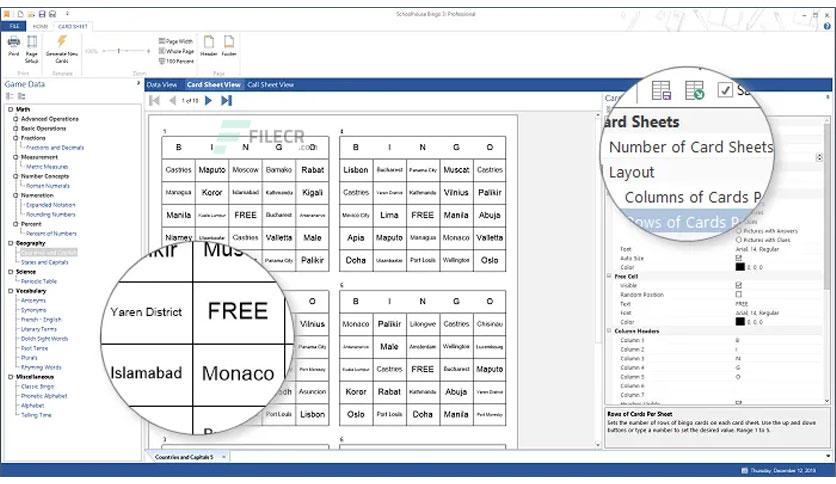Open the Telling Time game
Screen dimensions: 836x484
[x=36, y=415]
